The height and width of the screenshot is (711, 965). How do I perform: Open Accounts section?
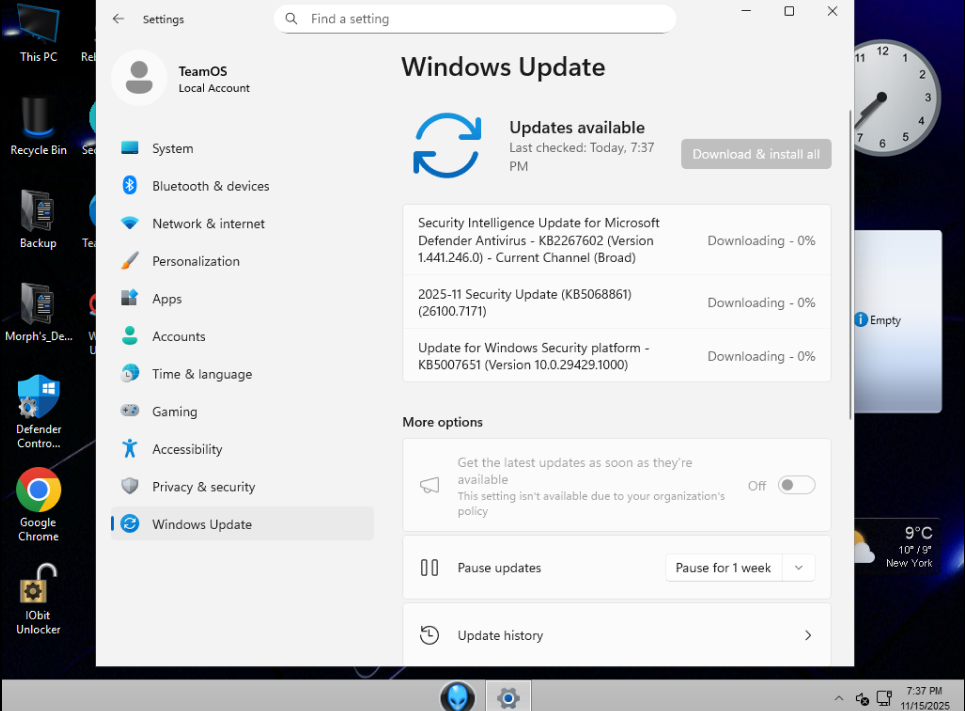click(x=242, y=336)
